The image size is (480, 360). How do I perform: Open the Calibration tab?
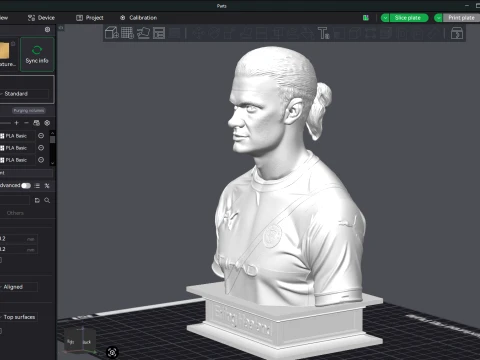[x=138, y=18]
